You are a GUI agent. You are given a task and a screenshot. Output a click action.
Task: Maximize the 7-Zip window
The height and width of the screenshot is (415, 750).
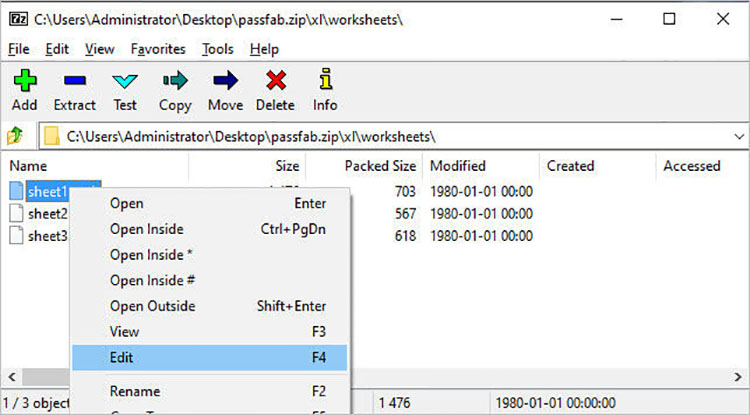click(669, 19)
